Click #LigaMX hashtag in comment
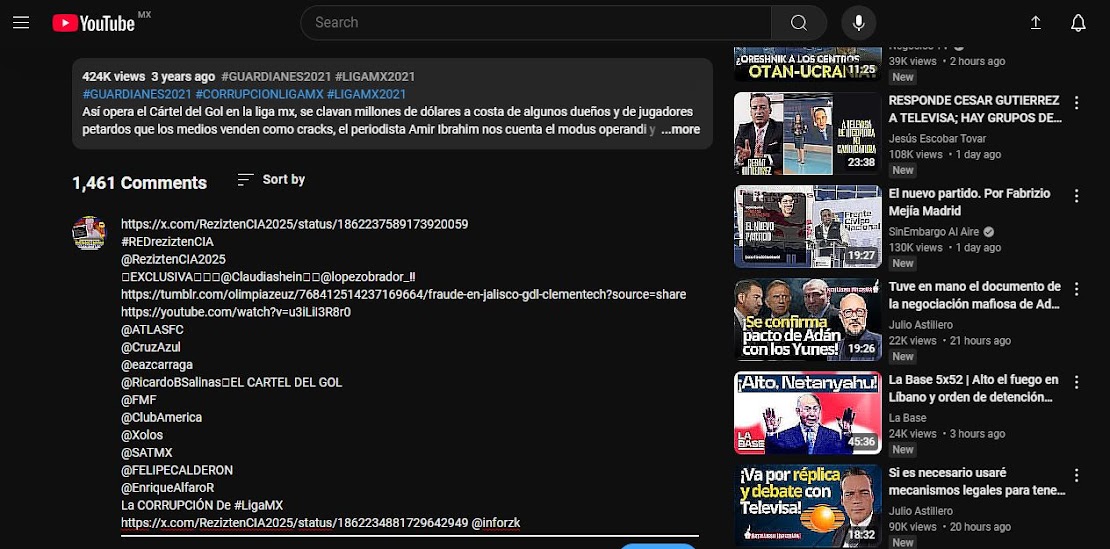The image size is (1110, 549). [260, 505]
